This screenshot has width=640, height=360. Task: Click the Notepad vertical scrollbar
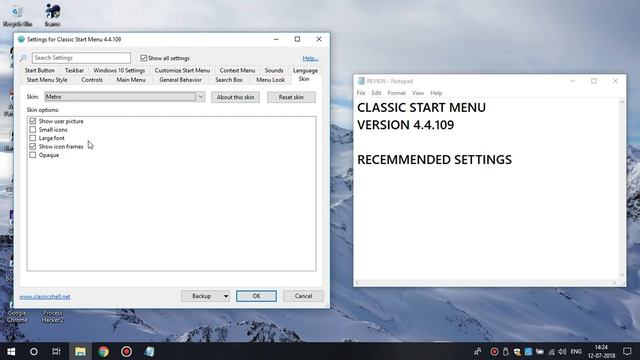tap(622, 188)
